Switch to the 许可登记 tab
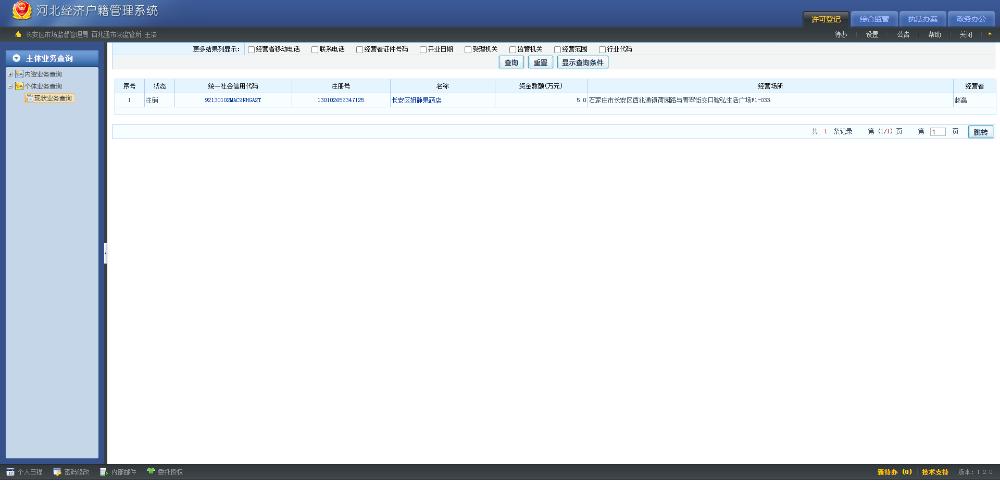The image size is (1000, 487). point(826,19)
